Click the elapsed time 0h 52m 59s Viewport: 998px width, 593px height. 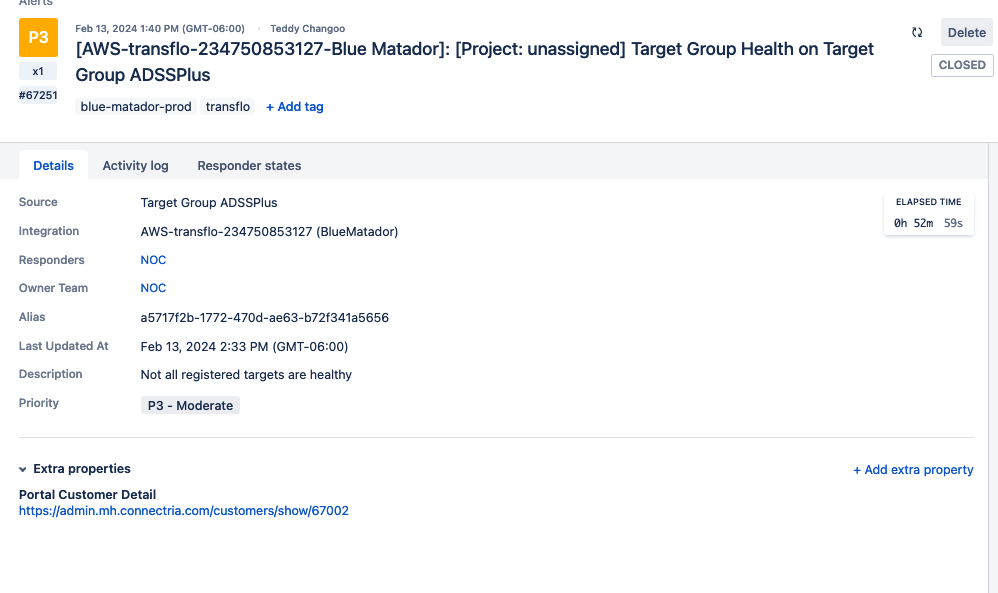point(929,223)
